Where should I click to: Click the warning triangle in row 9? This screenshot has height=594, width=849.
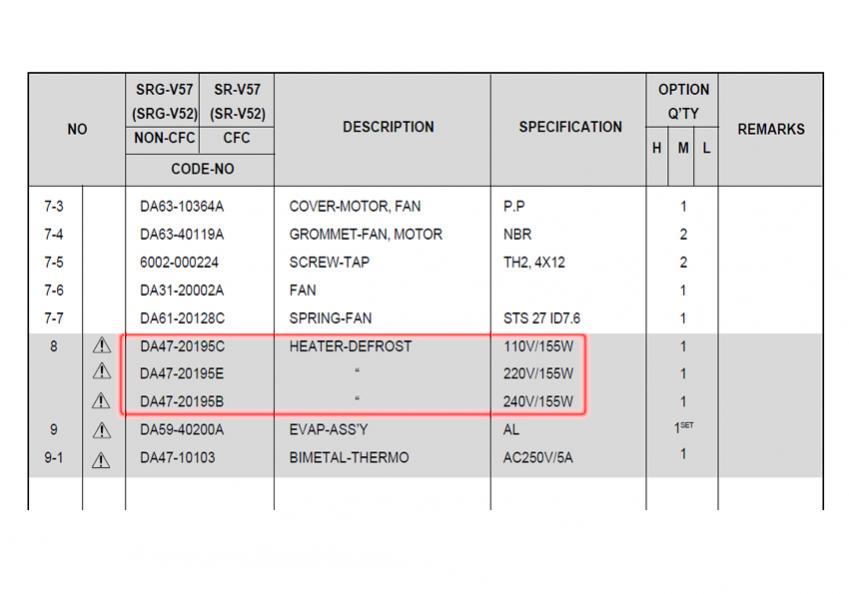pos(101,431)
